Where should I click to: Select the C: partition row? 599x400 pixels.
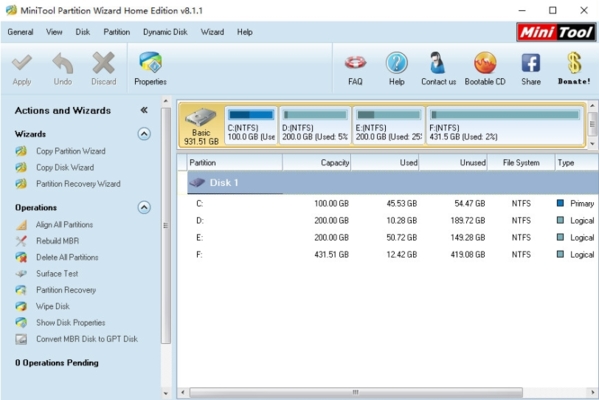pyautogui.click(x=393, y=204)
